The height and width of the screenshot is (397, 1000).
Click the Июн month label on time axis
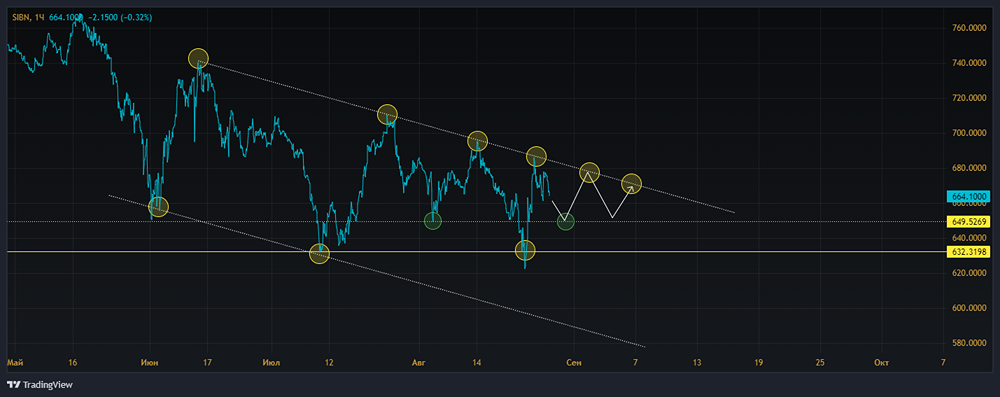click(x=151, y=363)
